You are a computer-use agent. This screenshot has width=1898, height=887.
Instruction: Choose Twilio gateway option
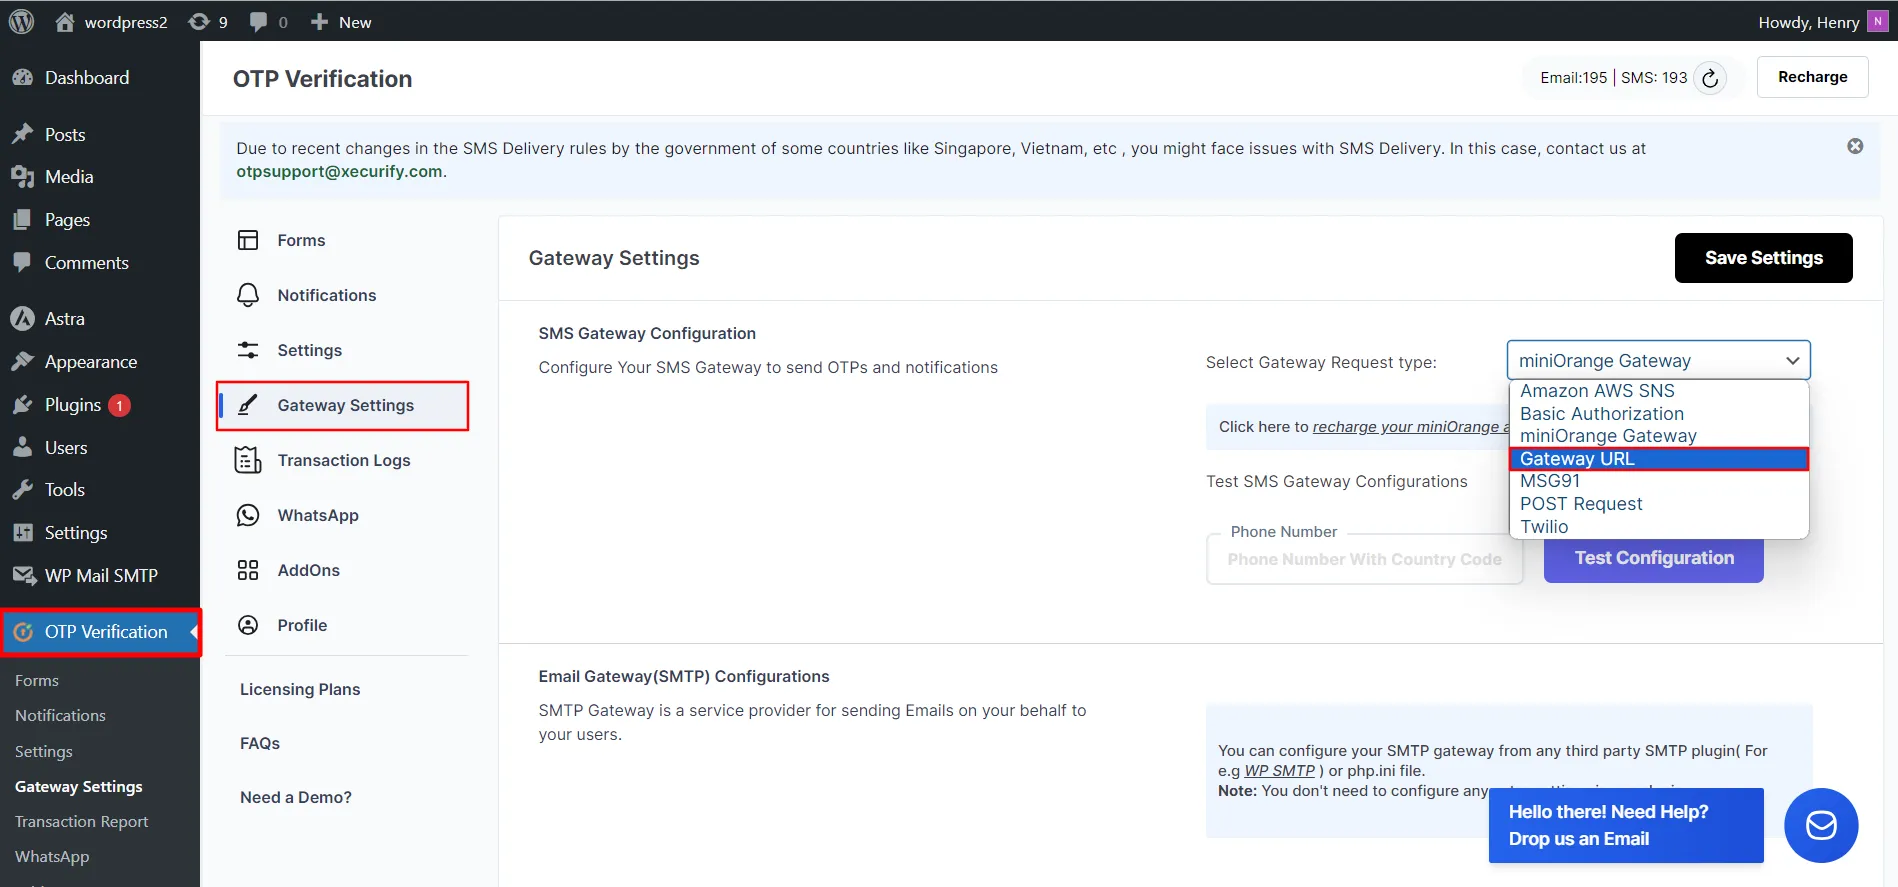point(1658,527)
